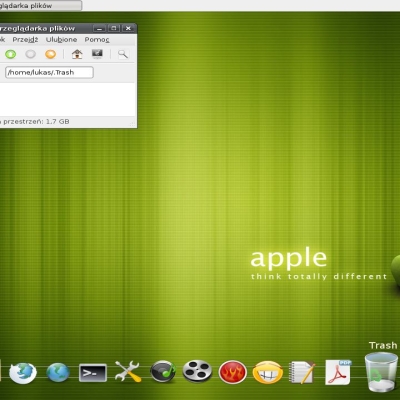The image size is (400, 400).
Task: Open the Ulubione menu
Action: (61, 40)
